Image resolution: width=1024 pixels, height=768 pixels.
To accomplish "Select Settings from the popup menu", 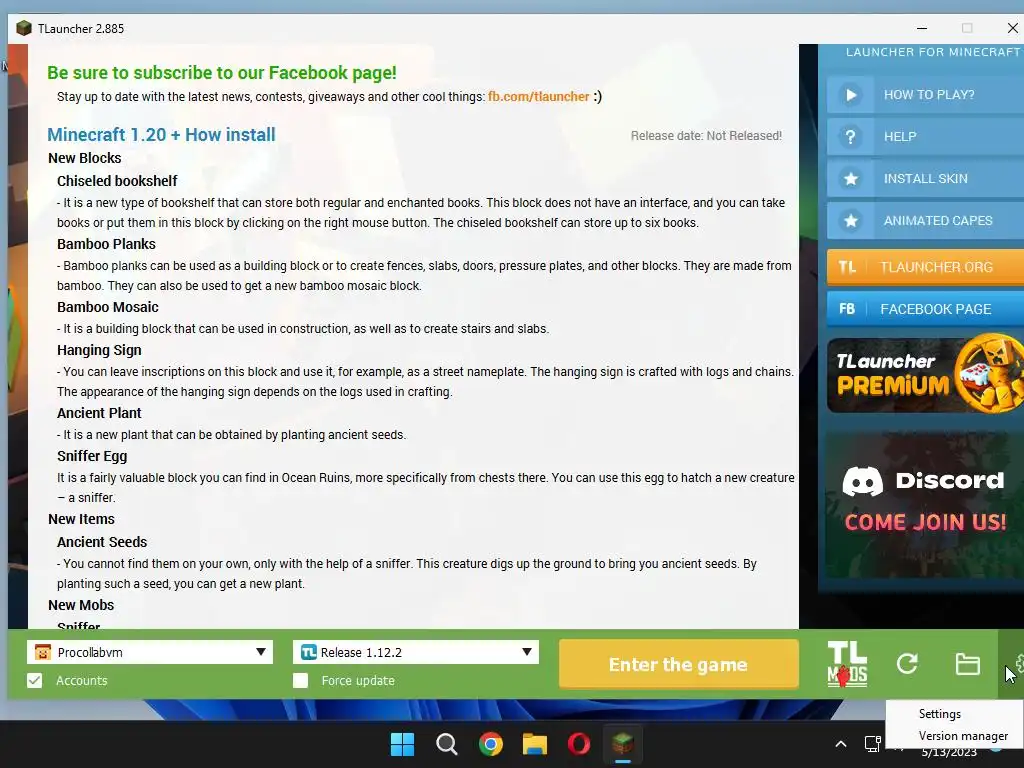I will coord(940,714).
